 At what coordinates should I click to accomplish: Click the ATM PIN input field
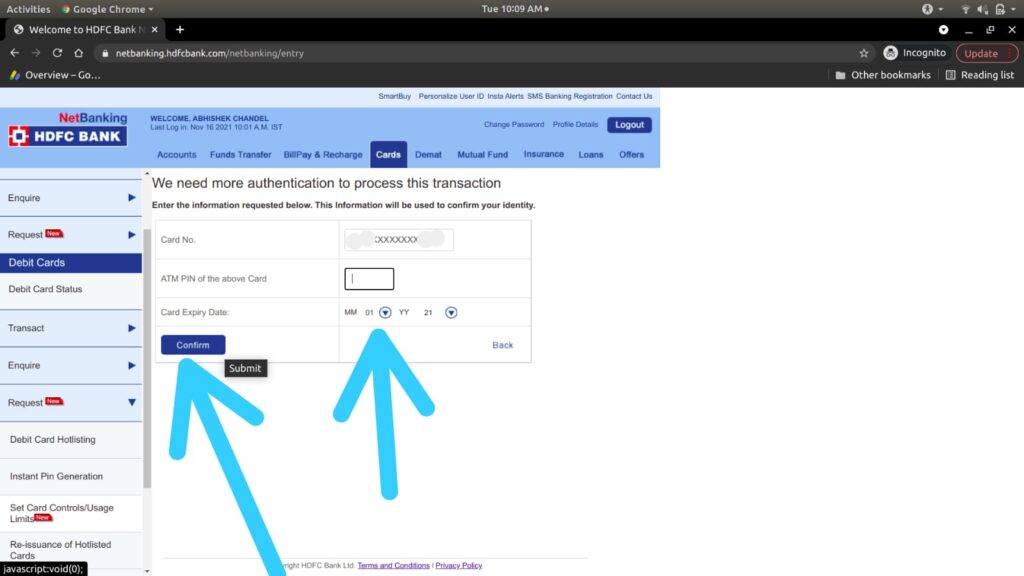click(369, 279)
